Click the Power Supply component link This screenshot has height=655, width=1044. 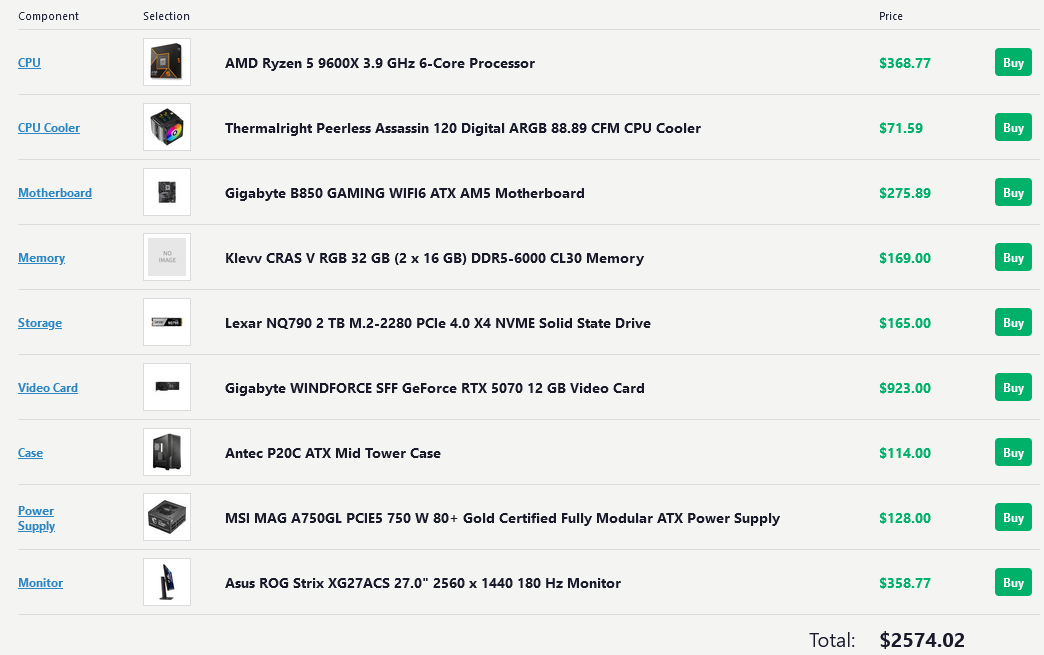pyautogui.click(x=36, y=518)
